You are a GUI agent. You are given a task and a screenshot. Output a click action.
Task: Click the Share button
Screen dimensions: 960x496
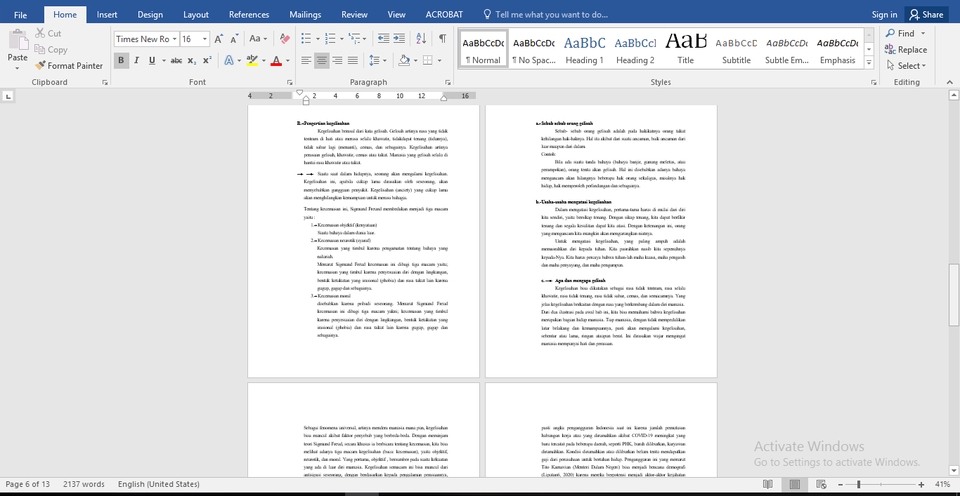pos(926,15)
